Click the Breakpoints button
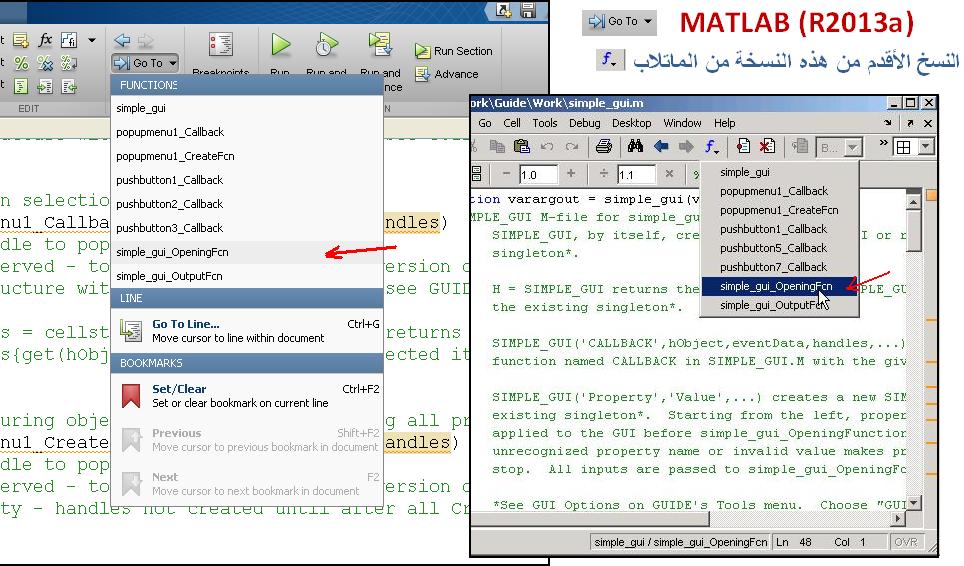The width and height of the screenshot is (964, 566). (x=221, y=54)
